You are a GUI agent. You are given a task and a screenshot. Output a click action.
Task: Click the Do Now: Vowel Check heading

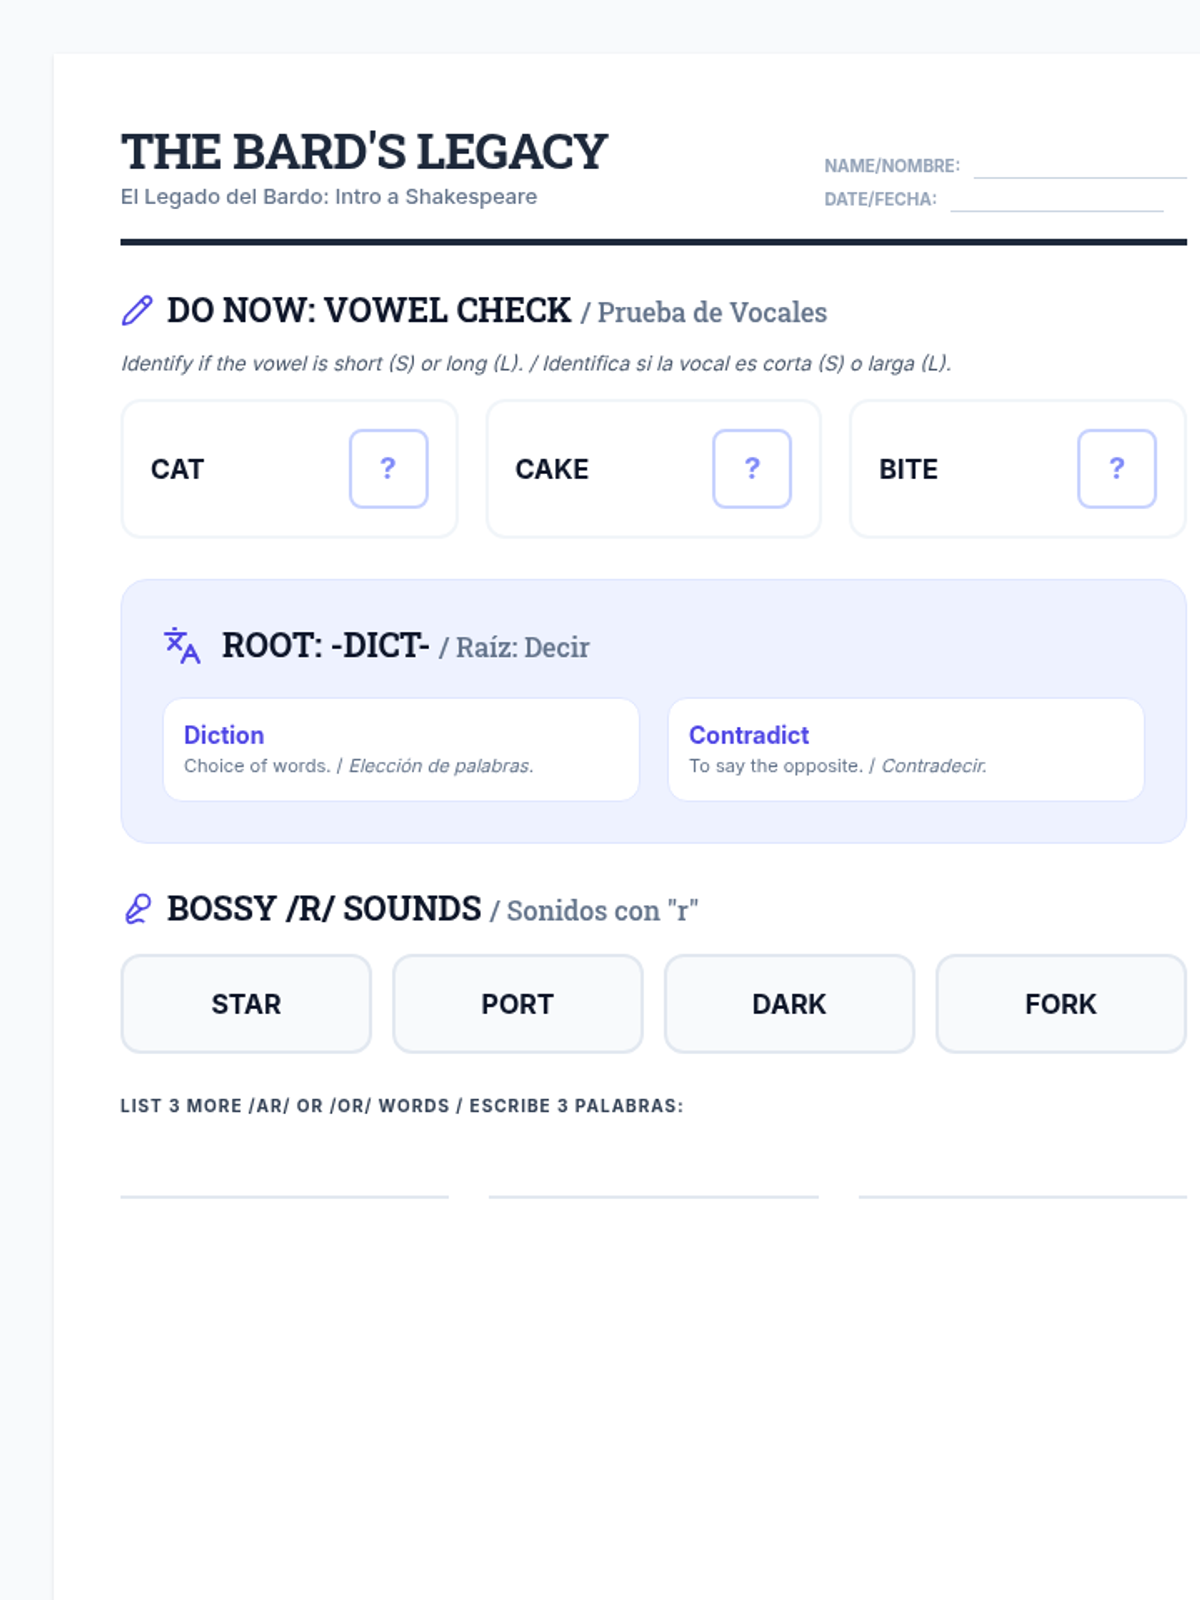369,310
